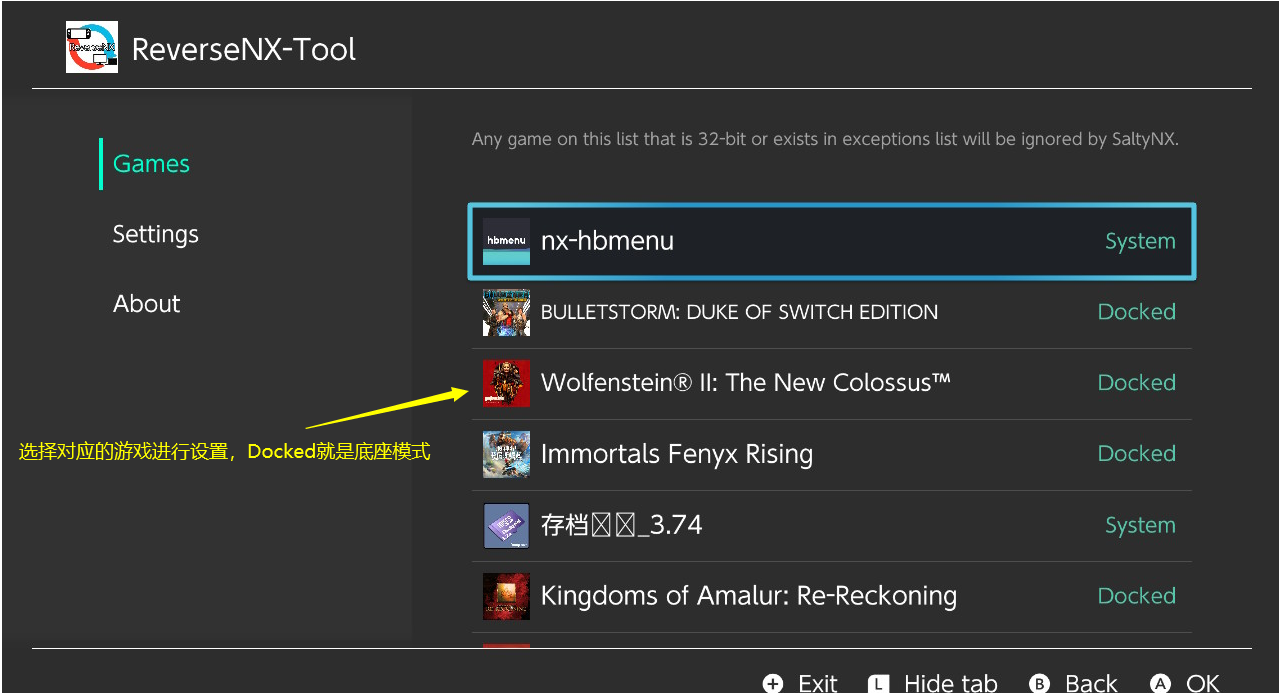Open the Games tab
The image size is (1279, 693).
(151, 164)
